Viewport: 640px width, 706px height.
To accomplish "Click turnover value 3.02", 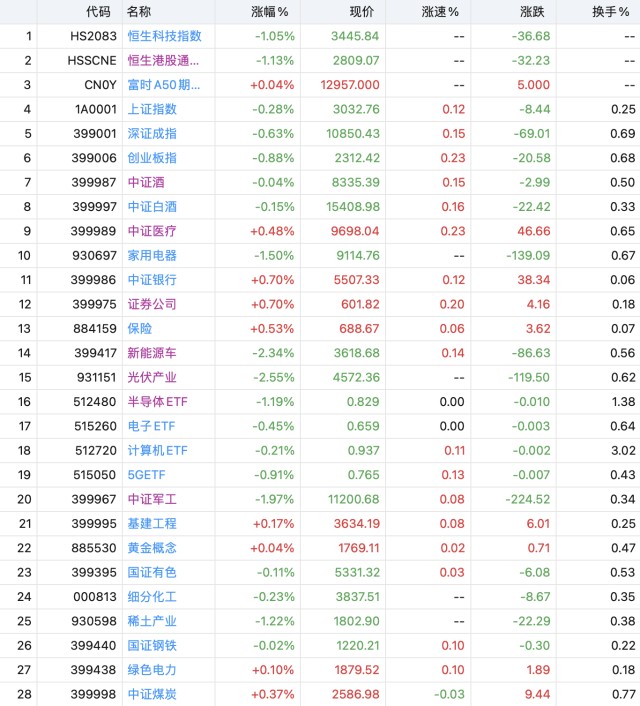I will point(623,450).
